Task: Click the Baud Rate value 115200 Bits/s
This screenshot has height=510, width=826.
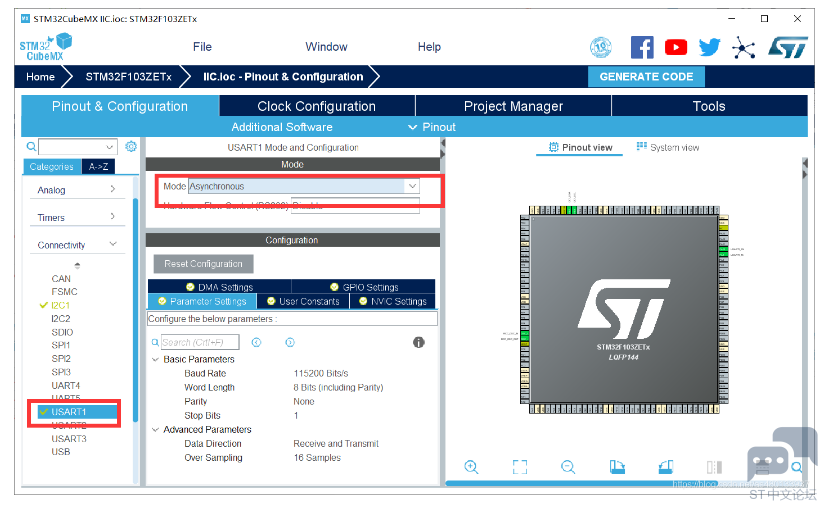Action: click(321, 374)
